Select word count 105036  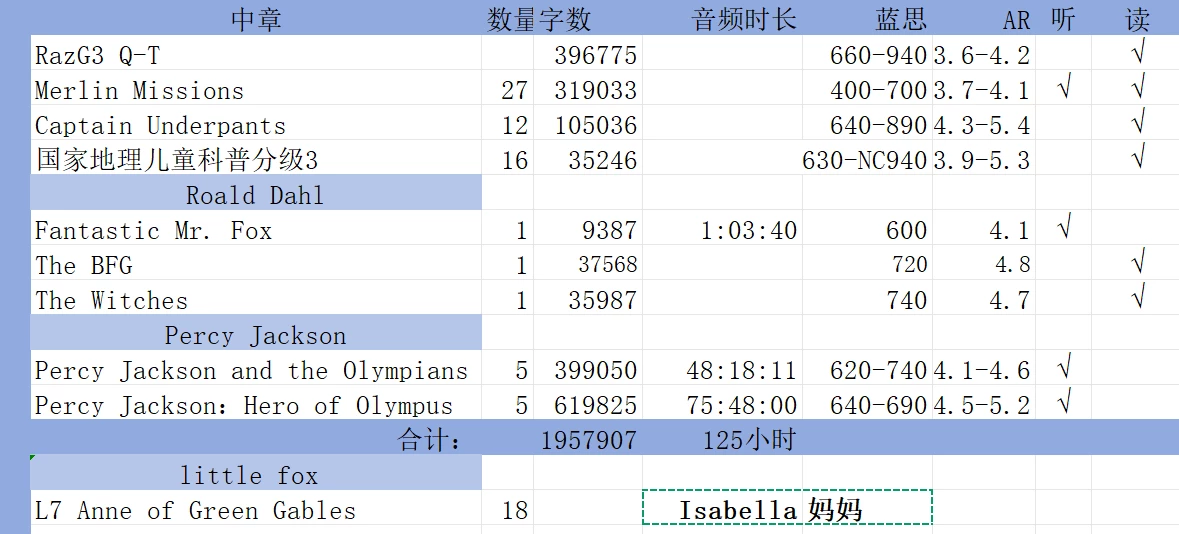(x=588, y=123)
